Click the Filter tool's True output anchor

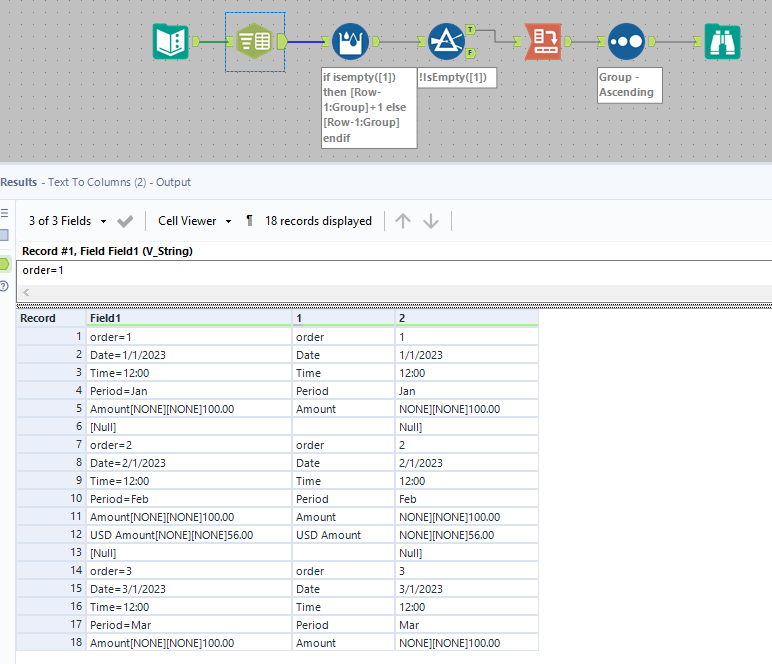470,31
